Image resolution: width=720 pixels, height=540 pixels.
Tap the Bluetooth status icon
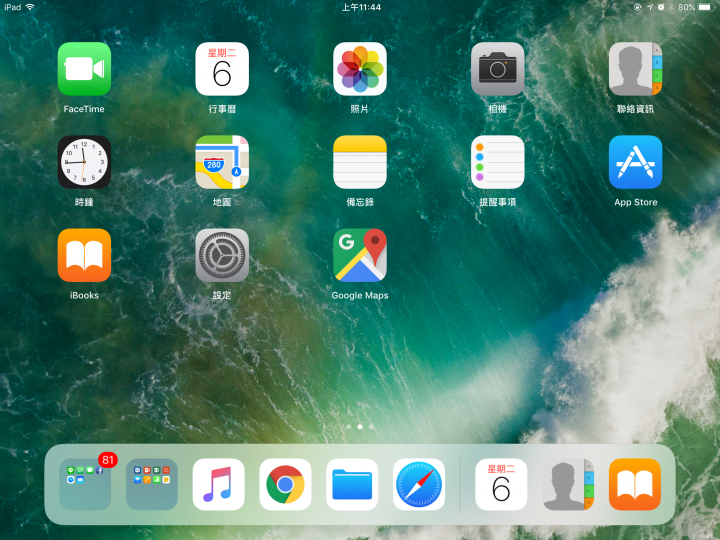[x=671, y=7]
